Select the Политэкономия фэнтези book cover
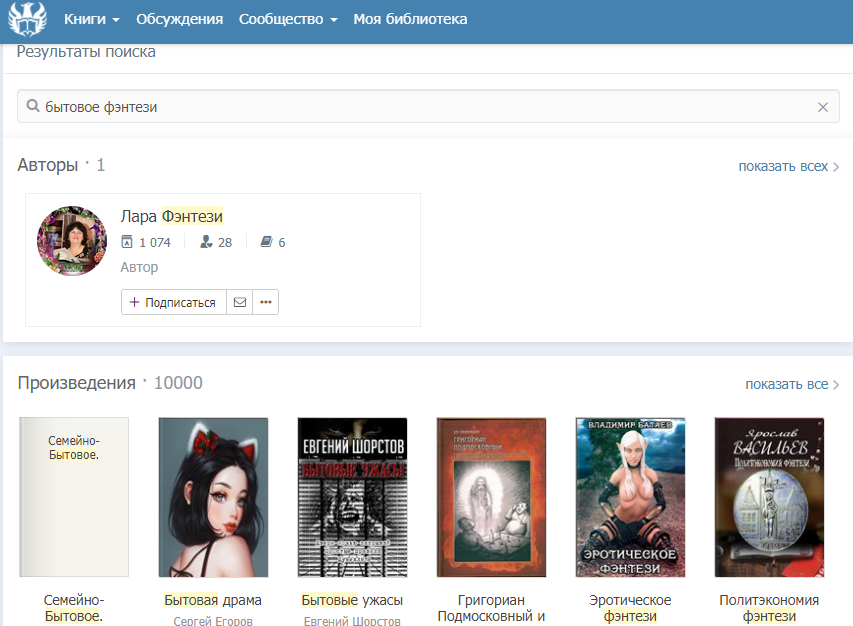This screenshot has width=853, height=626. tap(769, 497)
